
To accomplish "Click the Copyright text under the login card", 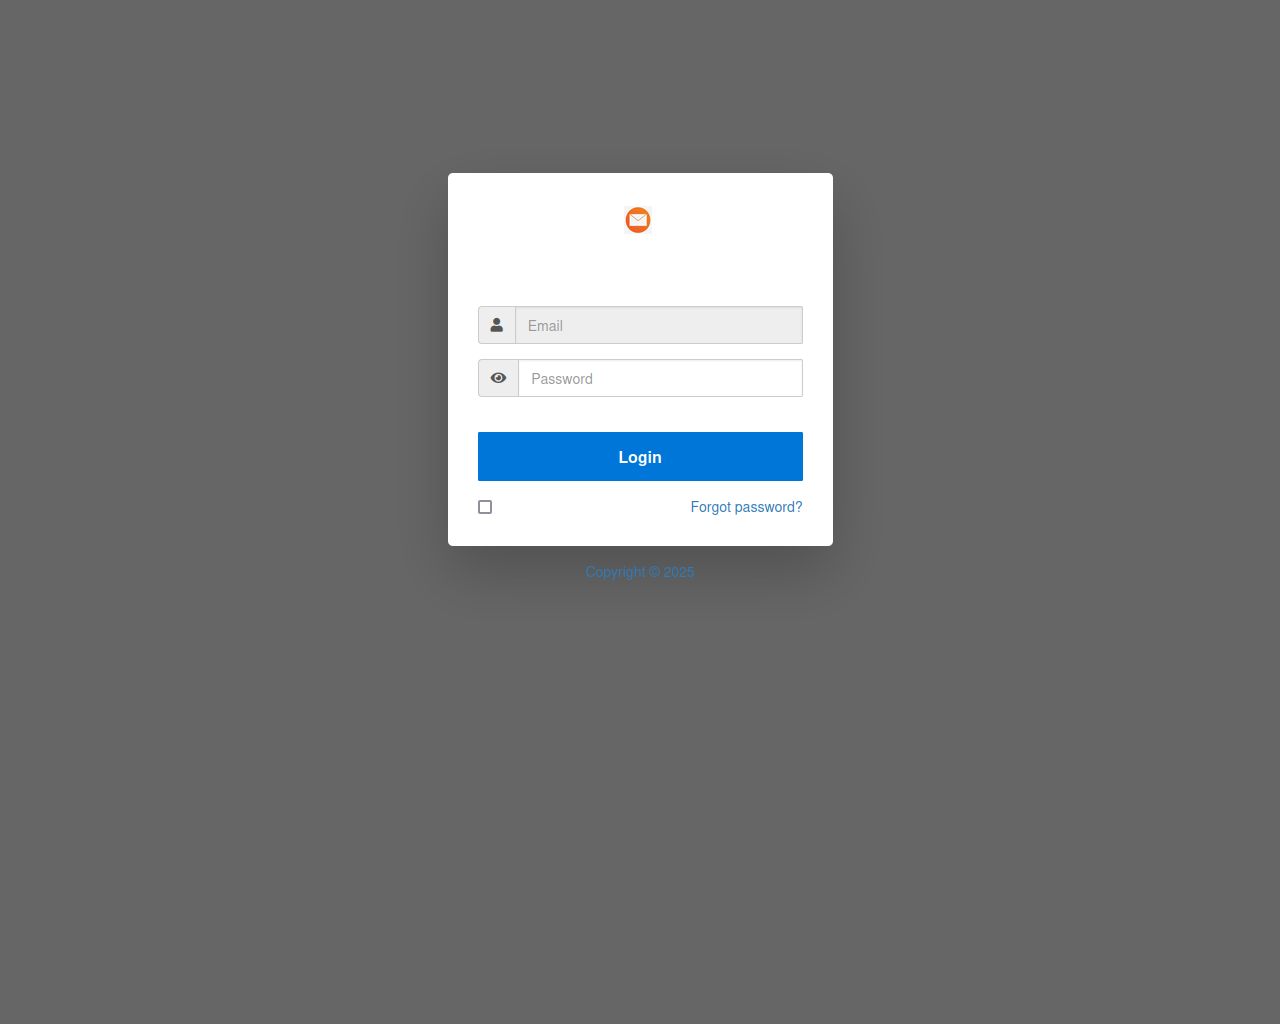I will point(640,572).
